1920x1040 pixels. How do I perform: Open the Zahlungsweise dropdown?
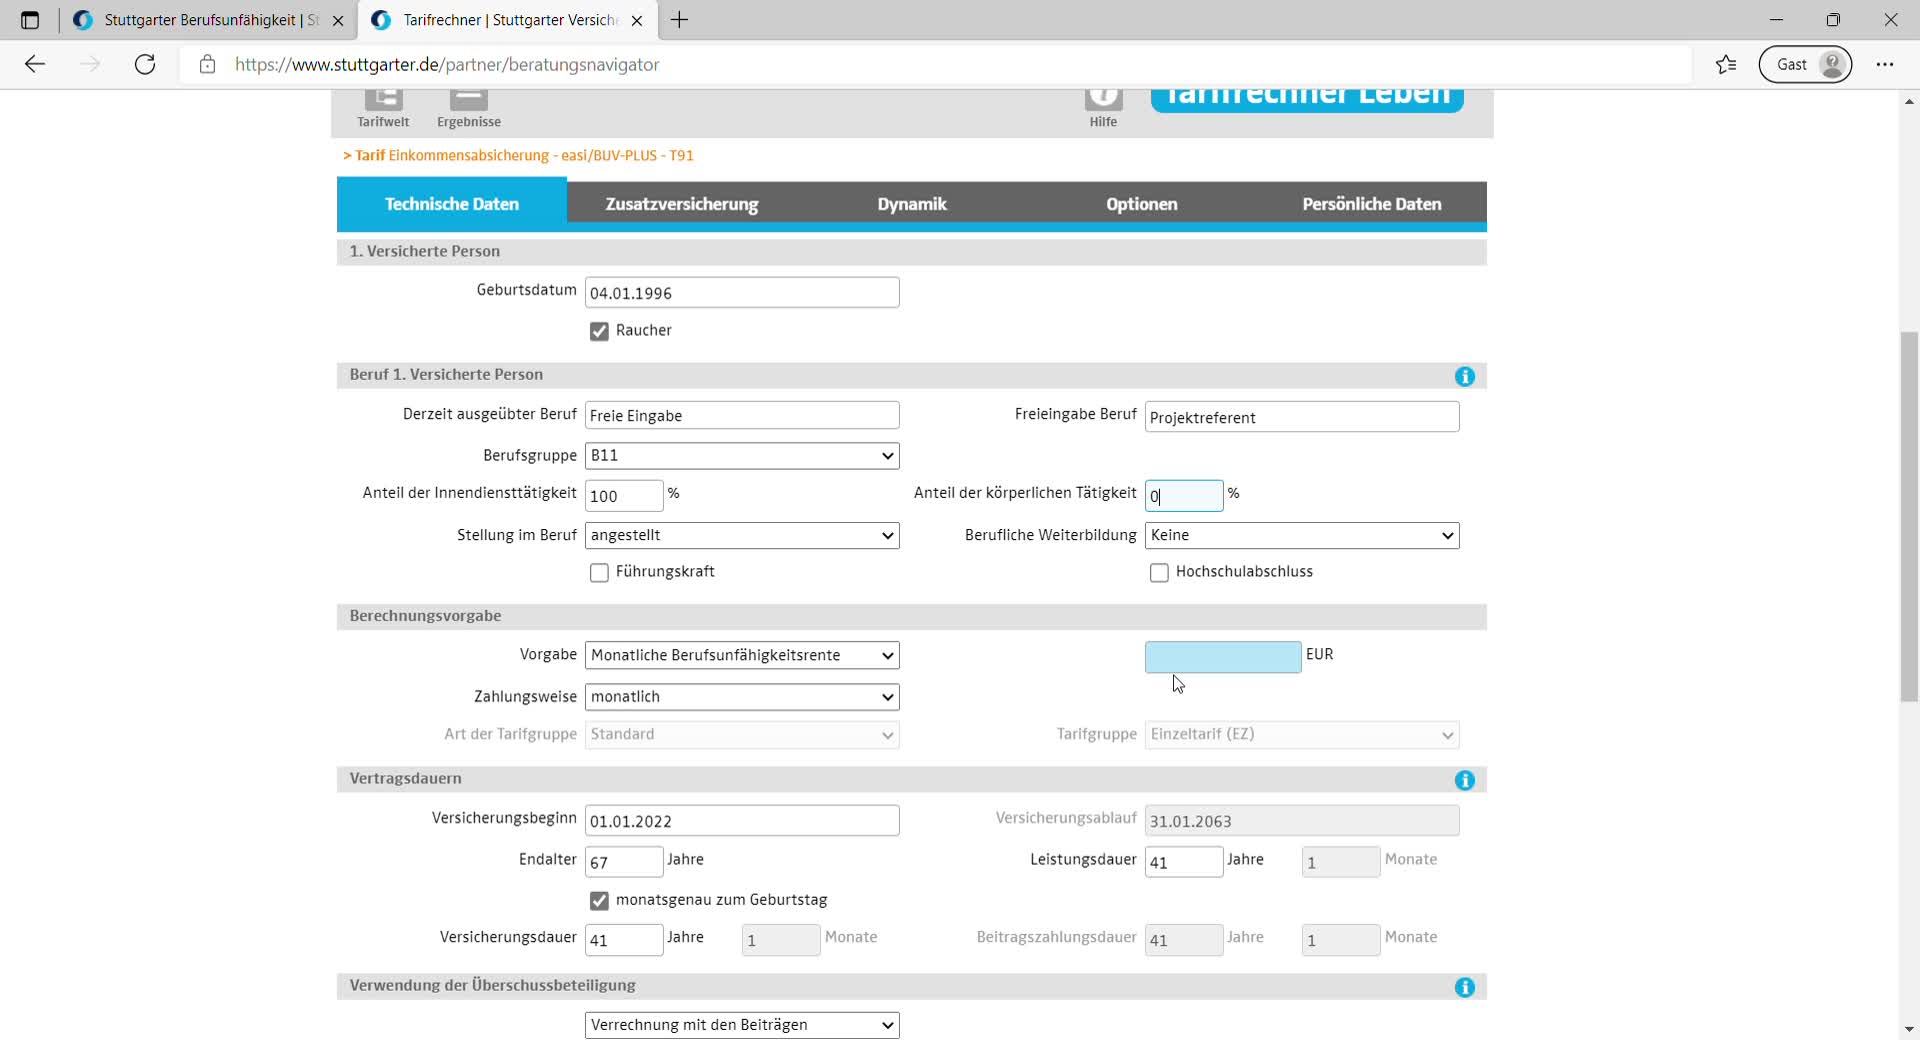tap(741, 697)
